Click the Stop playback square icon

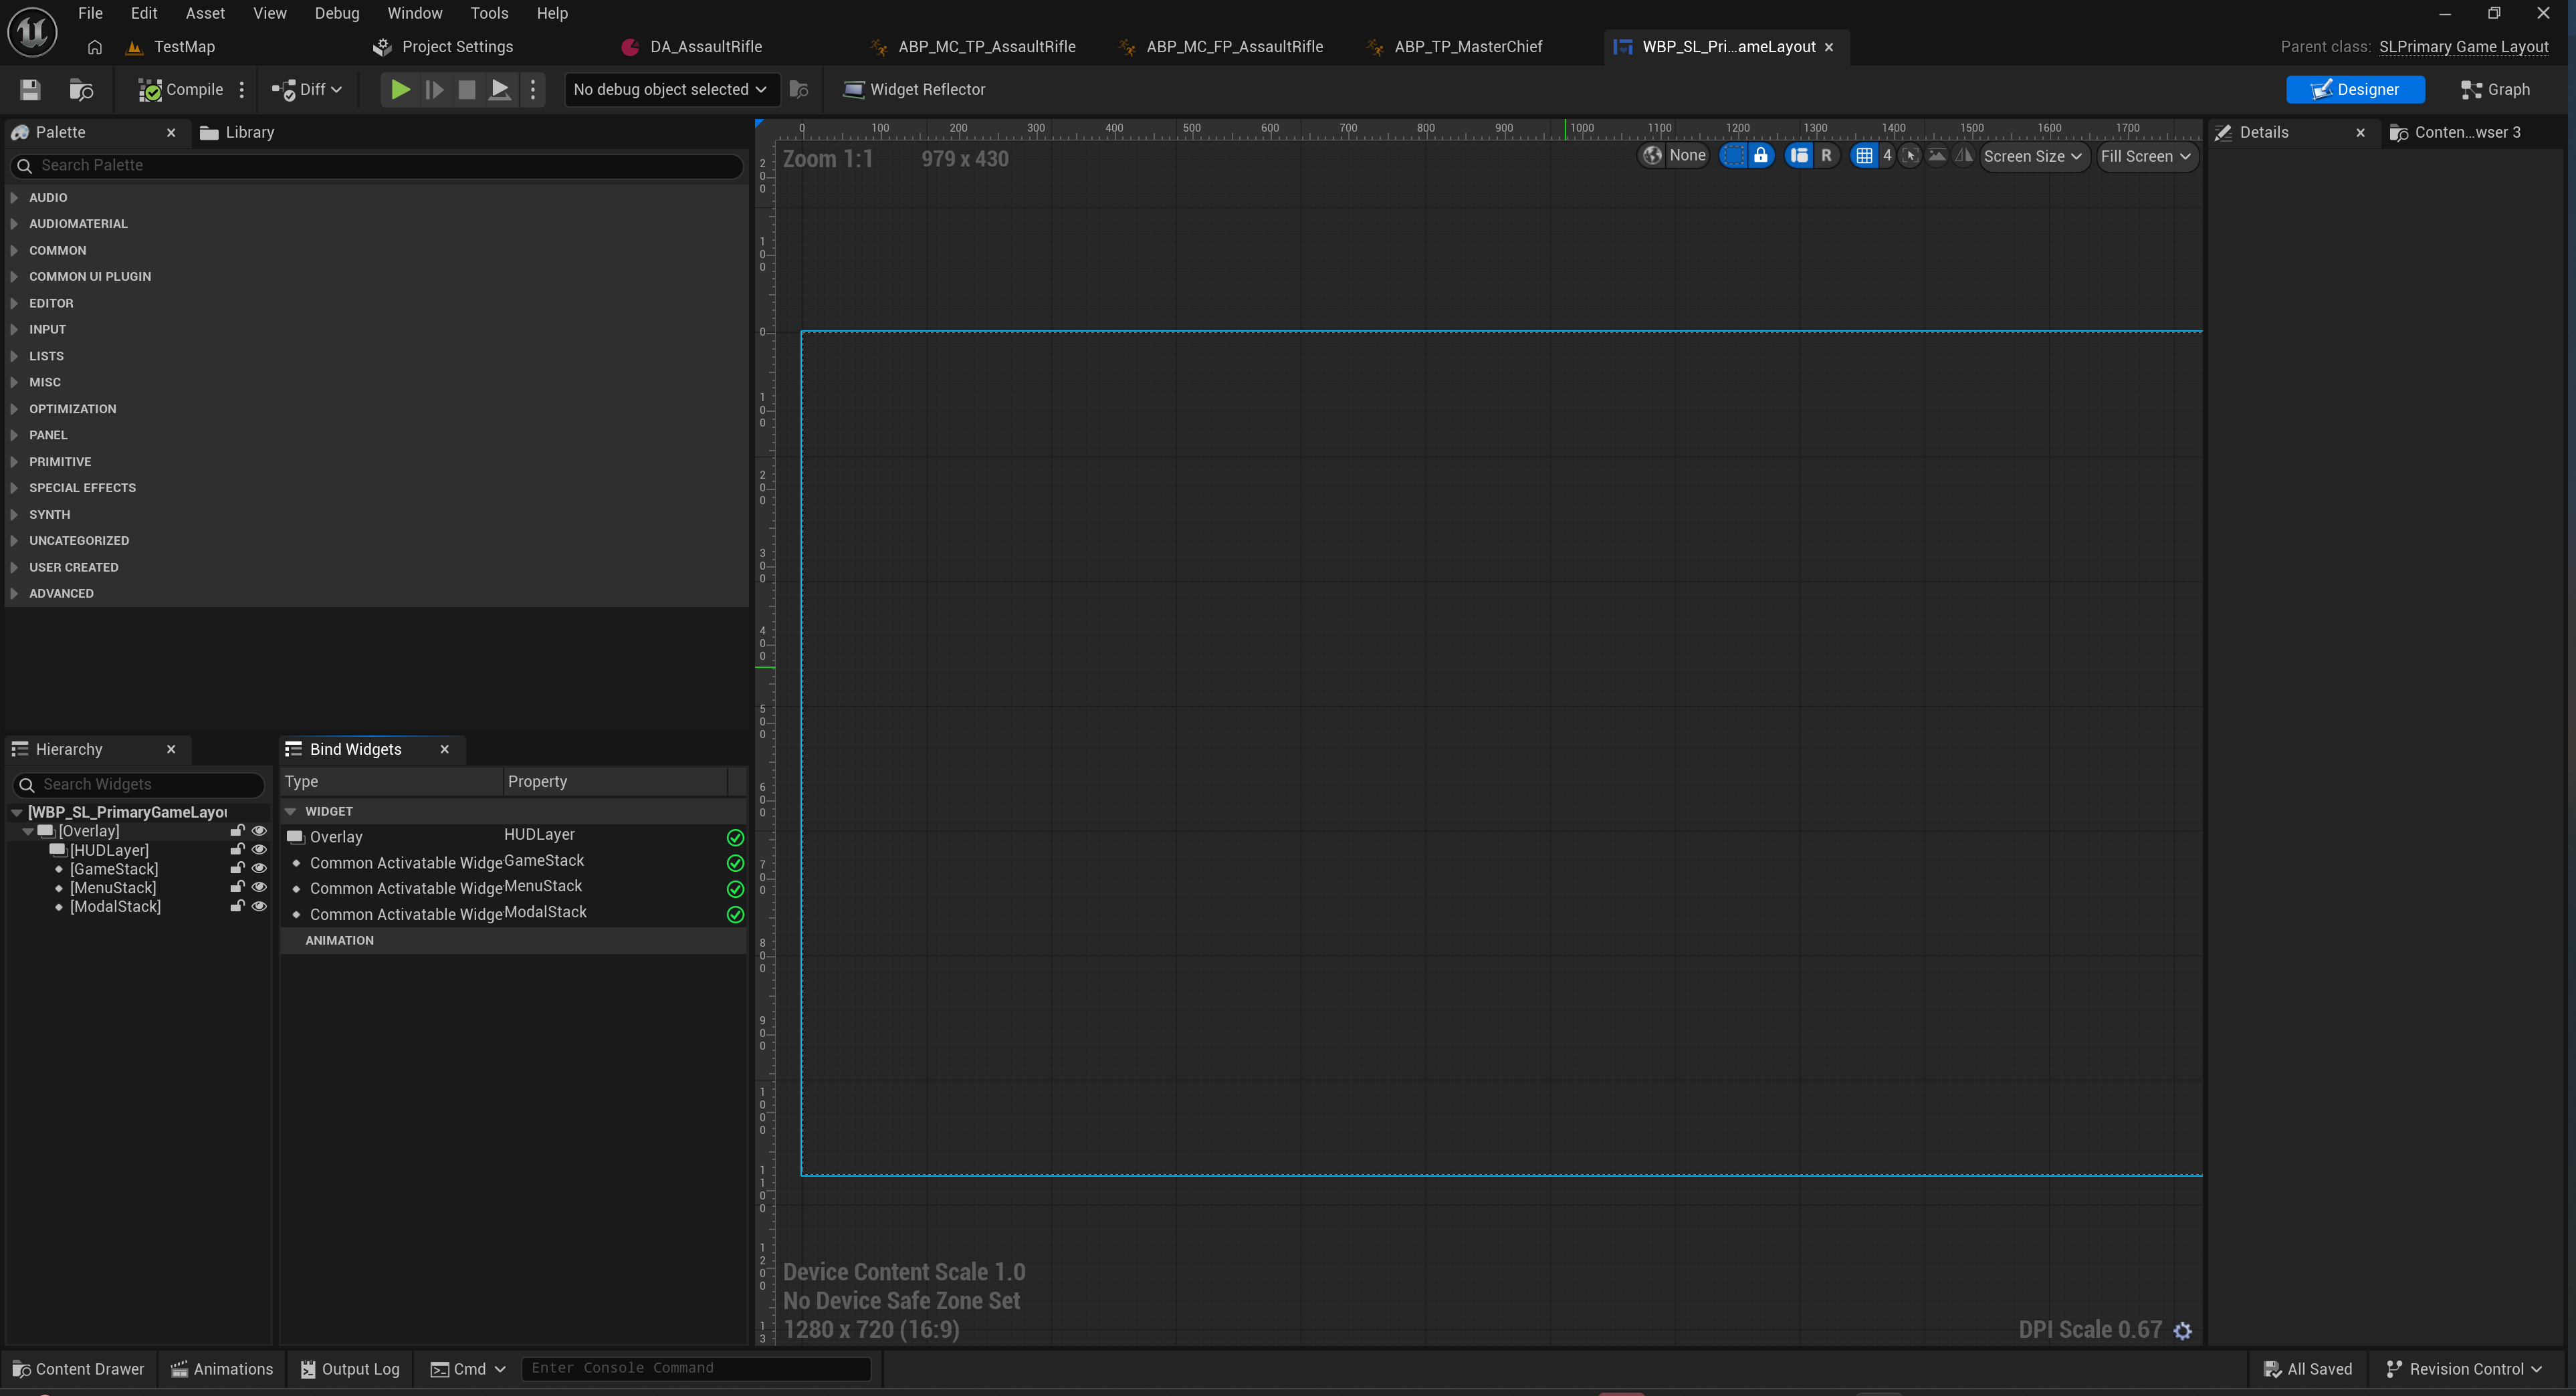pyautogui.click(x=467, y=90)
